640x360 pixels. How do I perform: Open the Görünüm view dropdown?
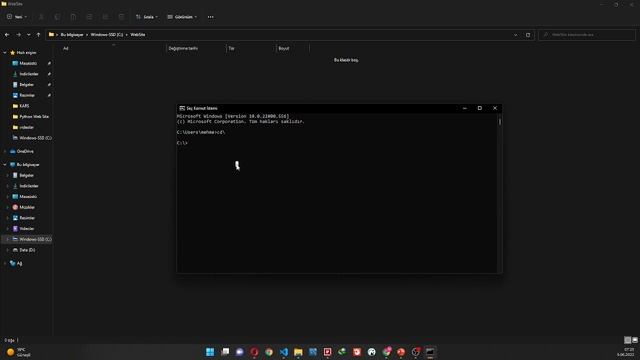coord(182,17)
